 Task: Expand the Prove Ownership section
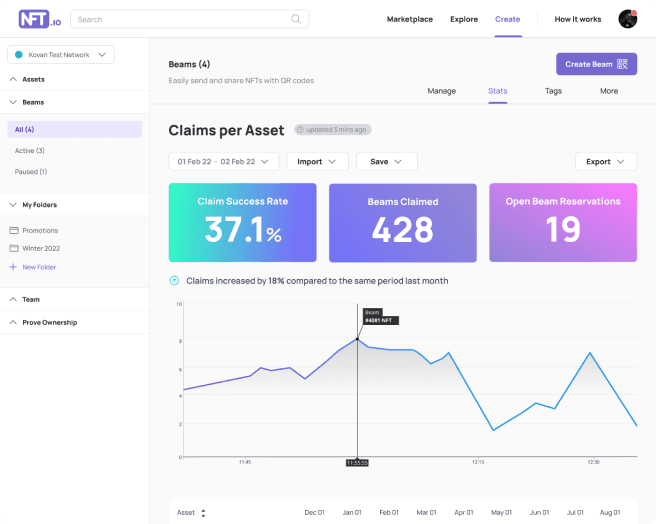pyautogui.click(x=13, y=323)
